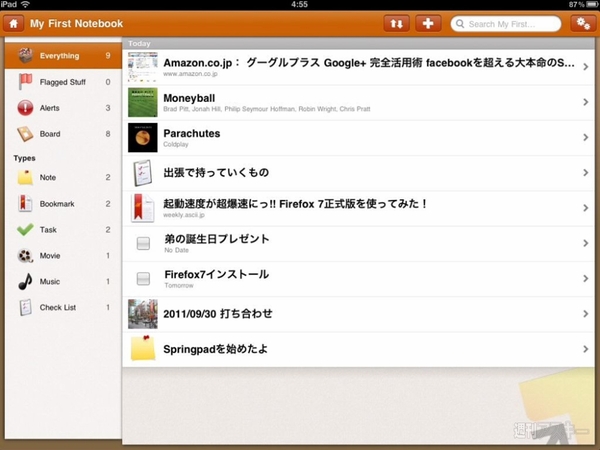Click the Coldplay artist subtitle
This screenshot has width=600, height=450.
coord(176,144)
